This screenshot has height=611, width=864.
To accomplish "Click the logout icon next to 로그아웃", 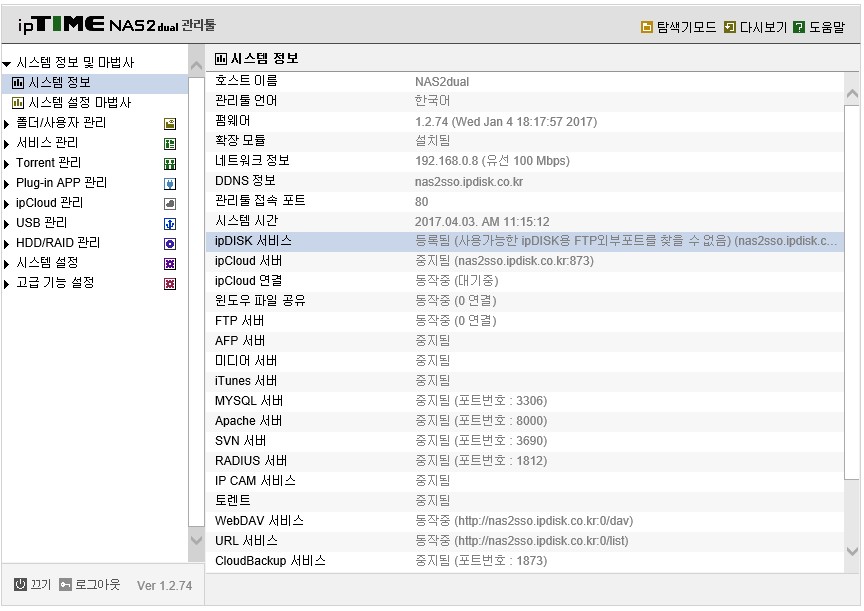I will [66, 585].
